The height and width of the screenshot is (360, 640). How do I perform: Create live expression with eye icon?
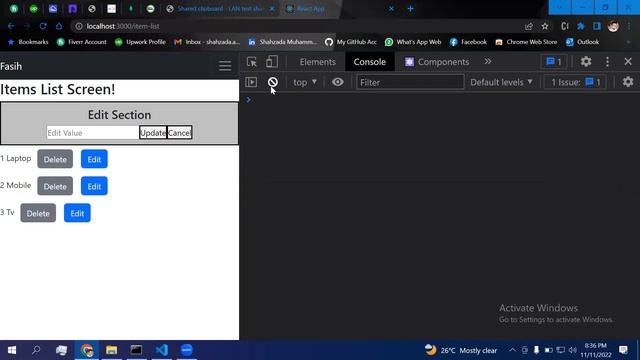(x=338, y=82)
